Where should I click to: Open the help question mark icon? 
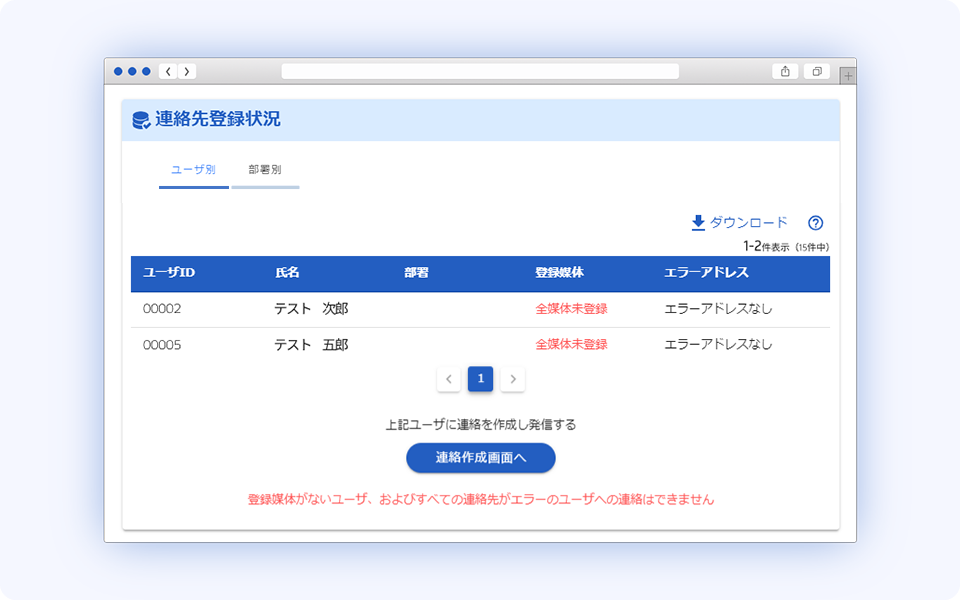pyautogui.click(x=815, y=222)
